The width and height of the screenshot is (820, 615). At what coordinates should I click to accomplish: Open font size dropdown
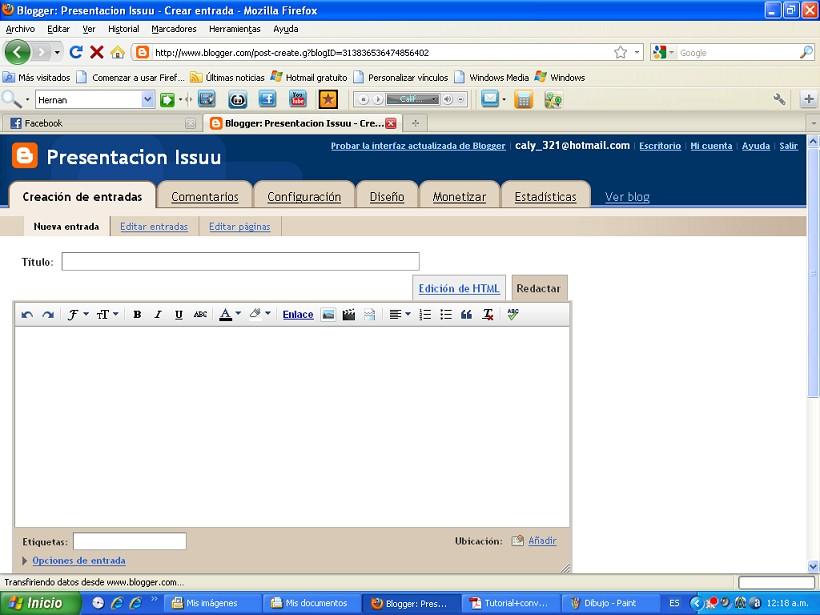(107, 314)
